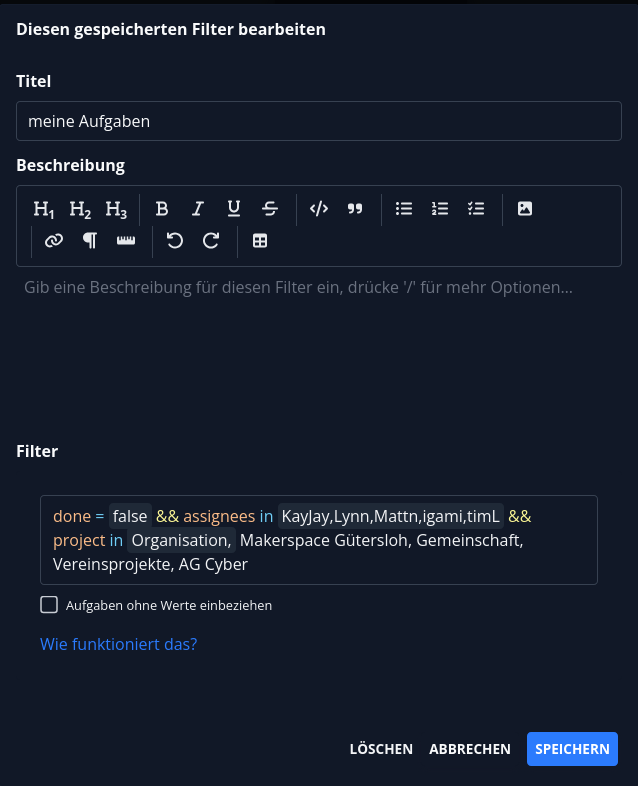The image size is (638, 786).
Task: Undo last editor change
Action: click(175, 241)
